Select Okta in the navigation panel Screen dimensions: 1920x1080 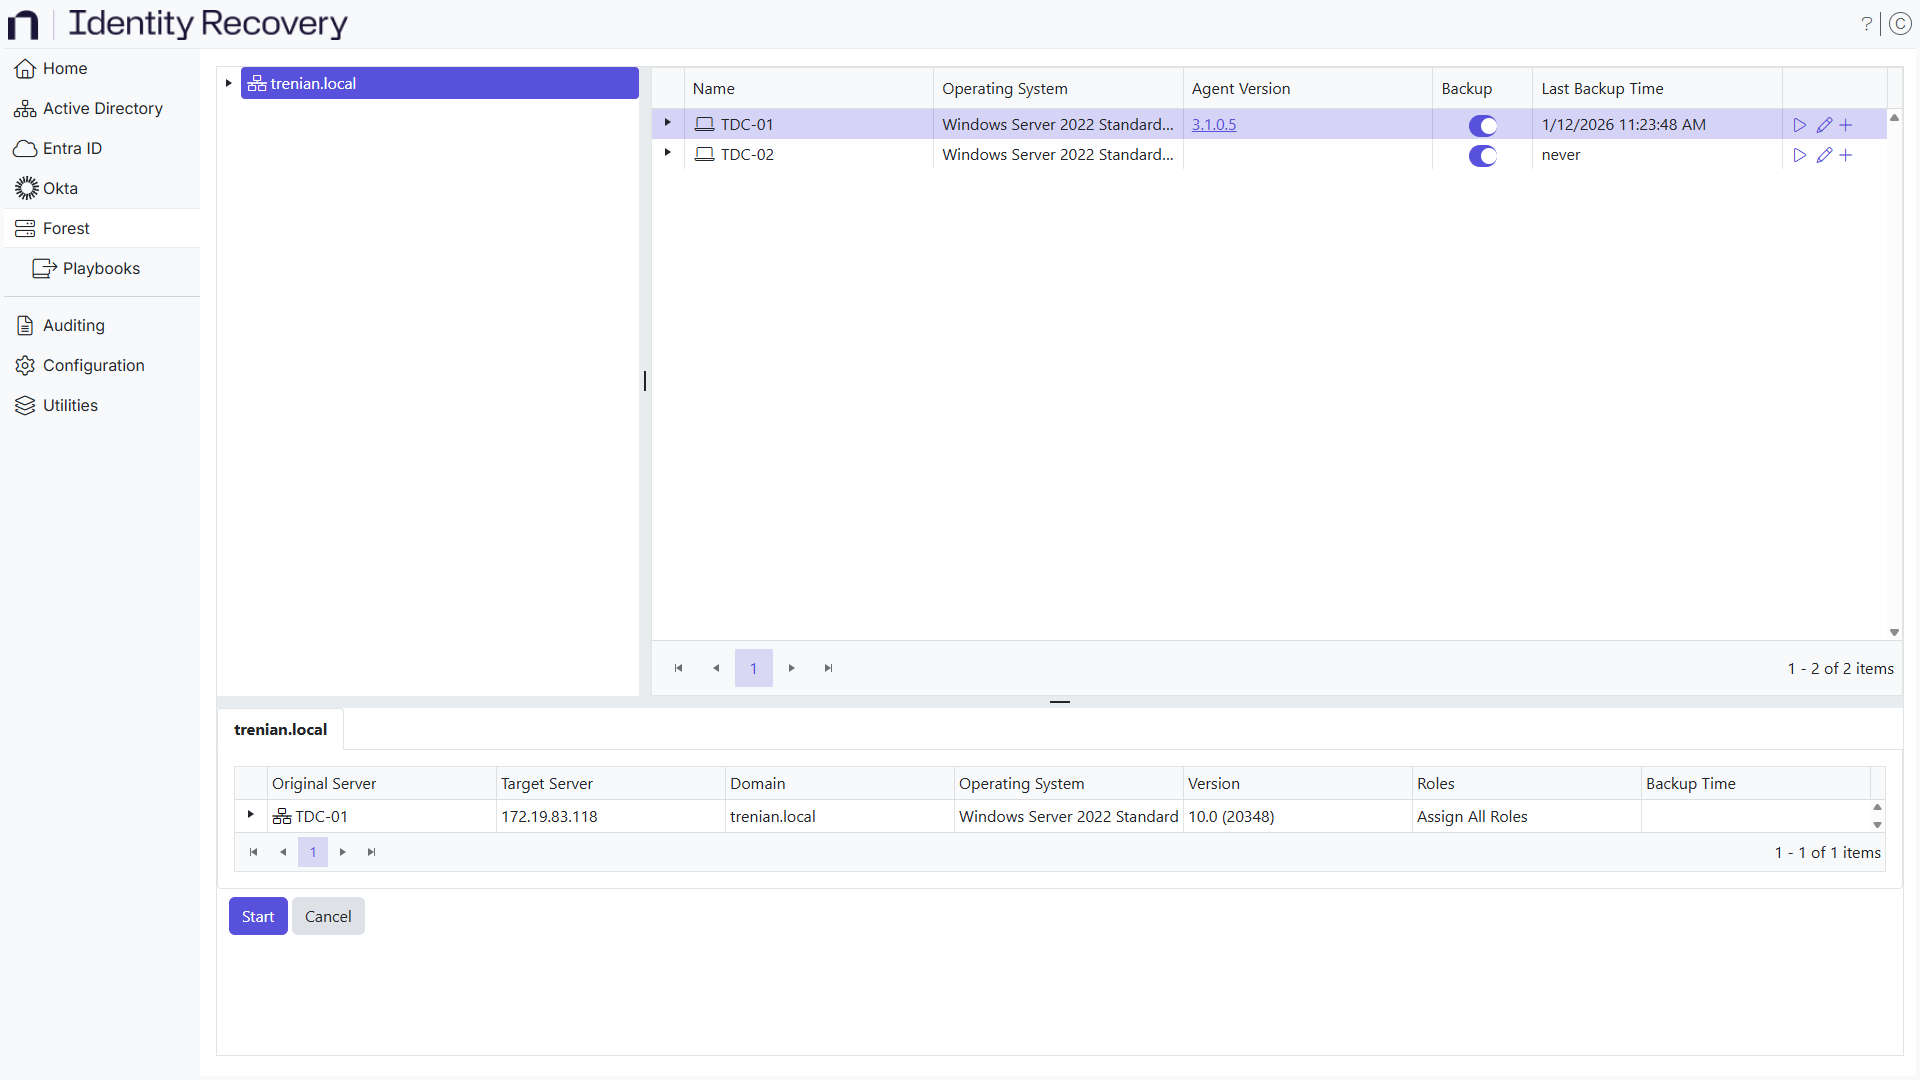coord(60,188)
